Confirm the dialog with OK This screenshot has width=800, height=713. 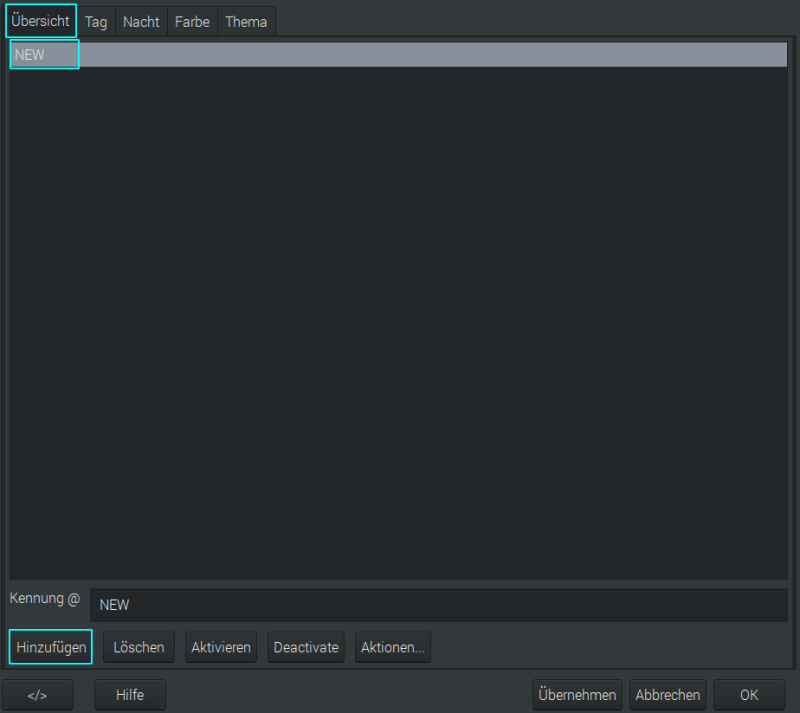(749, 695)
